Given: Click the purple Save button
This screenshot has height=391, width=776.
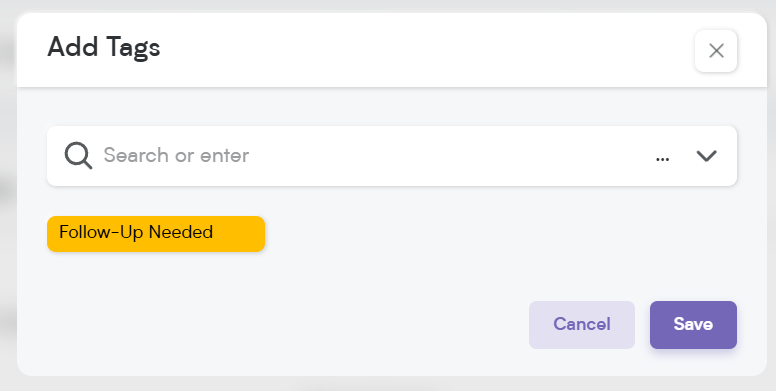Looking at the screenshot, I should pyautogui.click(x=693, y=325).
